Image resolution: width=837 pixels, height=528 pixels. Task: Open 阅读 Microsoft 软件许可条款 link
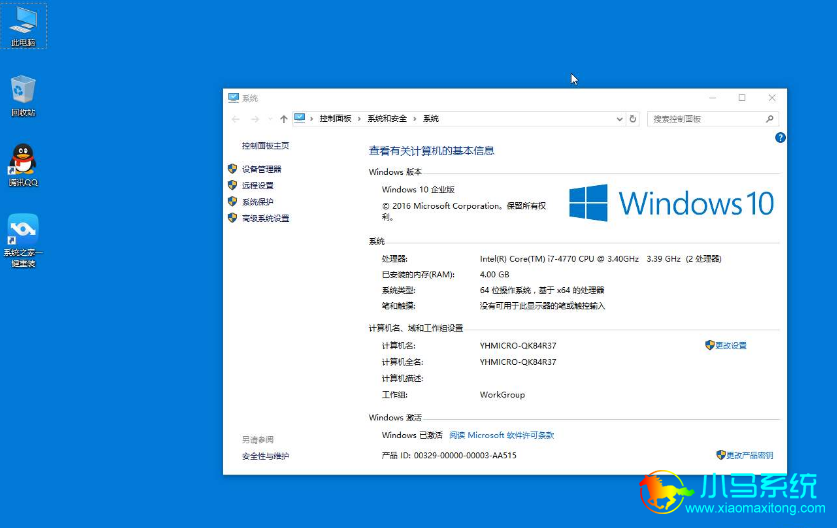pos(502,435)
